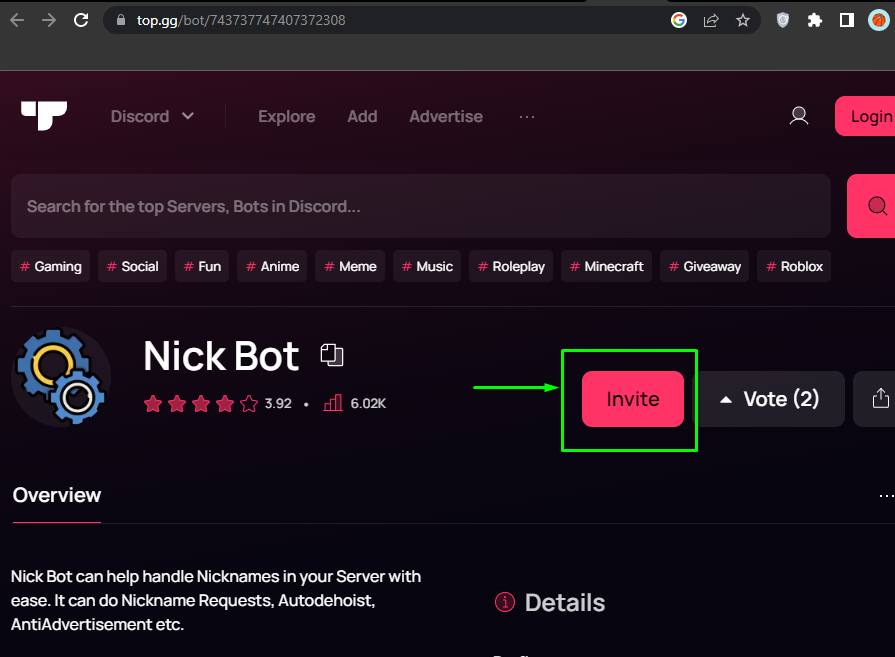895x657 pixels.
Task: Open the browser profile avatar
Action: click(x=879, y=21)
